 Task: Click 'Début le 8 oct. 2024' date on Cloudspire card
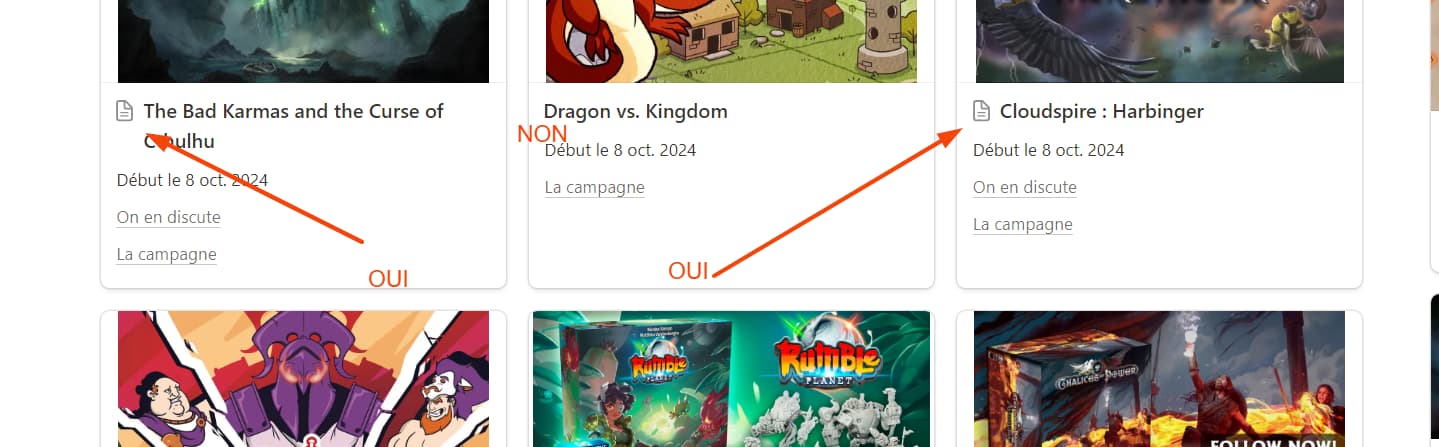[1048, 150]
